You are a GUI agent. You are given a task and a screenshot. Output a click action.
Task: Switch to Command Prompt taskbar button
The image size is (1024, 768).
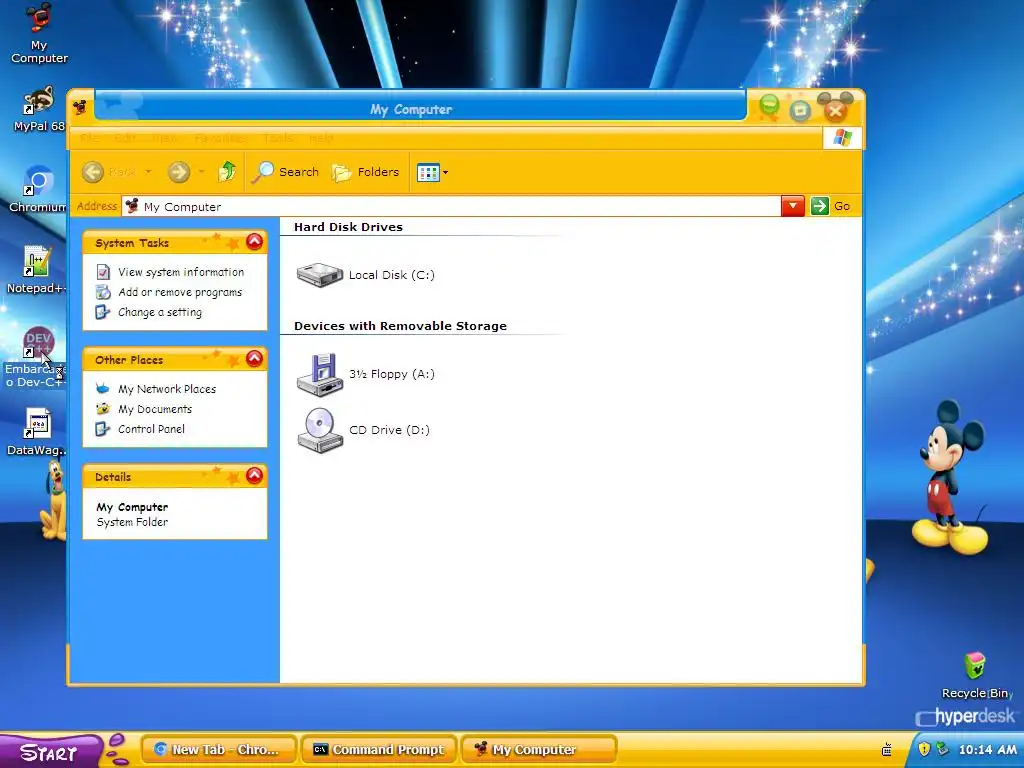tap(379, 750)
